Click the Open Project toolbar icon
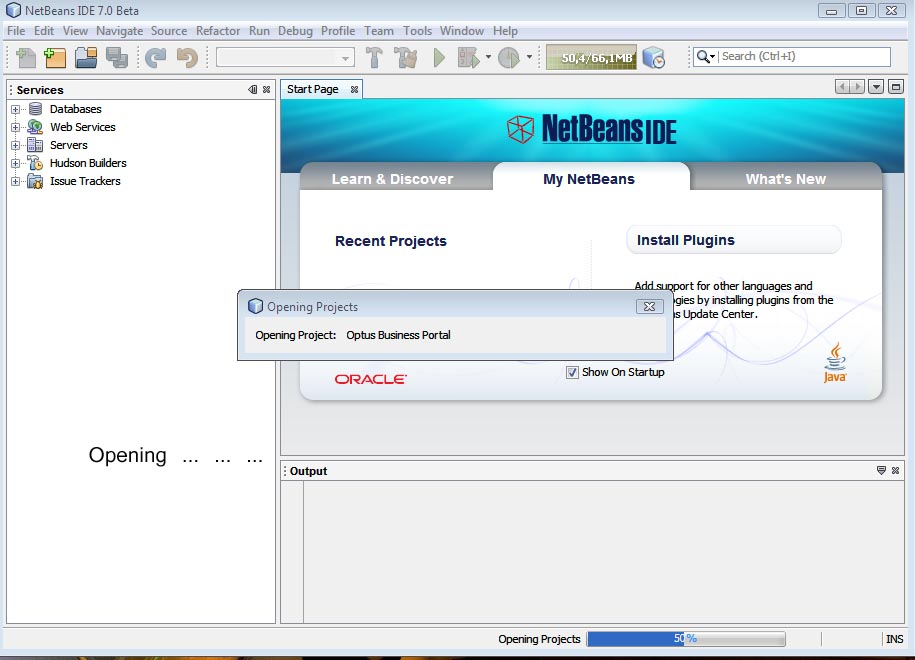Screen dimensions: 915x660 coord(86,58)
